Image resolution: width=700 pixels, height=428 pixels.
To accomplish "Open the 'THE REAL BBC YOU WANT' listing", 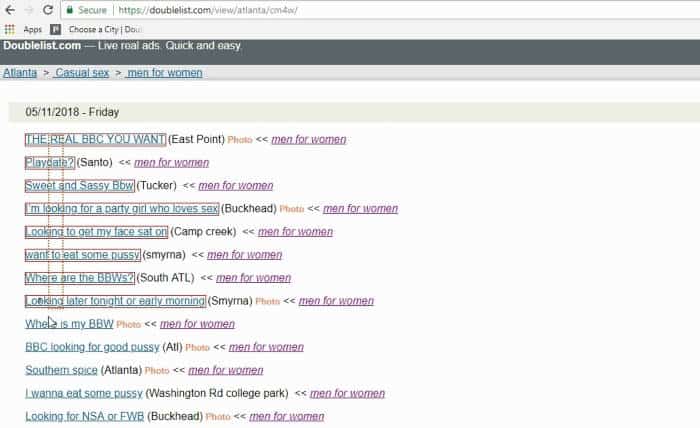I will (x=95, y=139).
